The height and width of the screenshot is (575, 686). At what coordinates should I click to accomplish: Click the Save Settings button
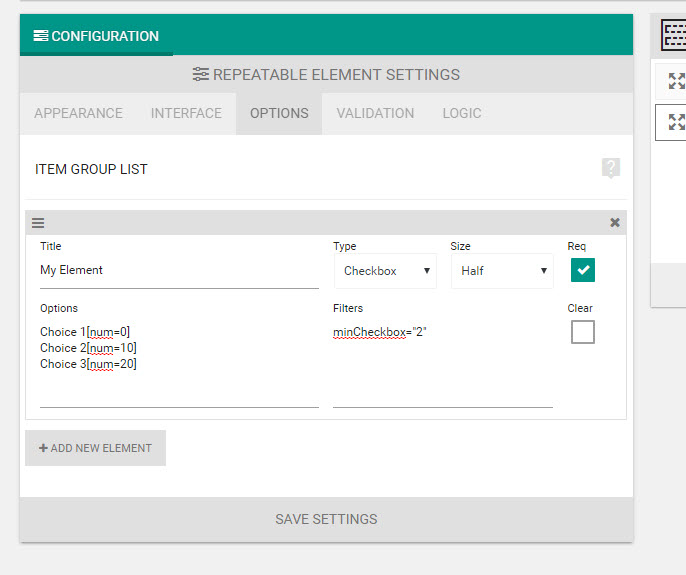pos(326,519)
